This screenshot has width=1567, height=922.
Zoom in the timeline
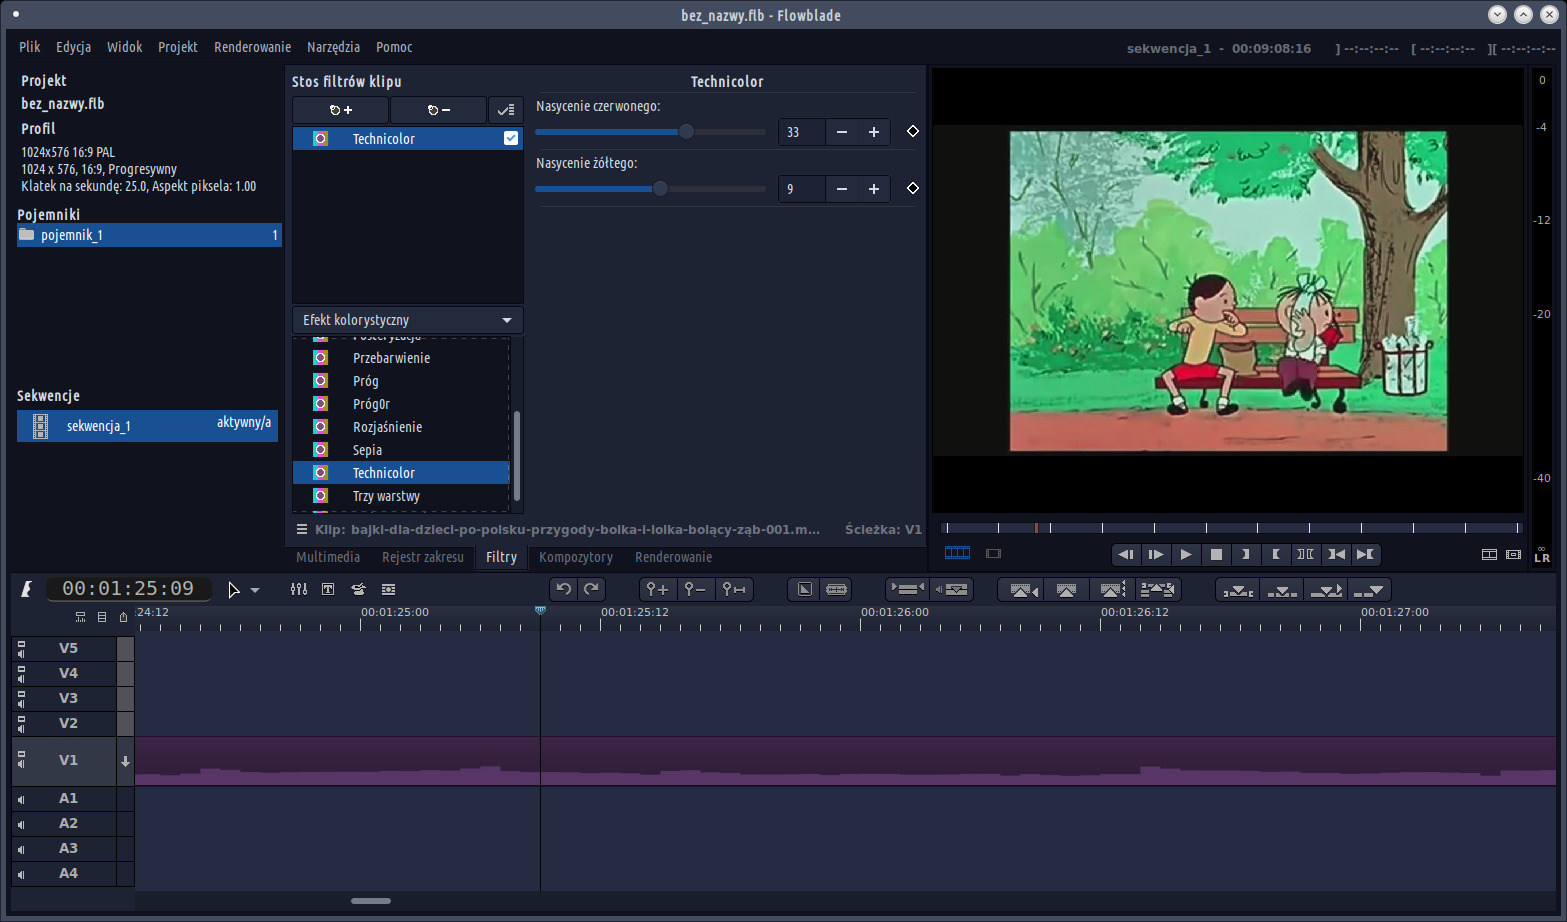(657, 589)
